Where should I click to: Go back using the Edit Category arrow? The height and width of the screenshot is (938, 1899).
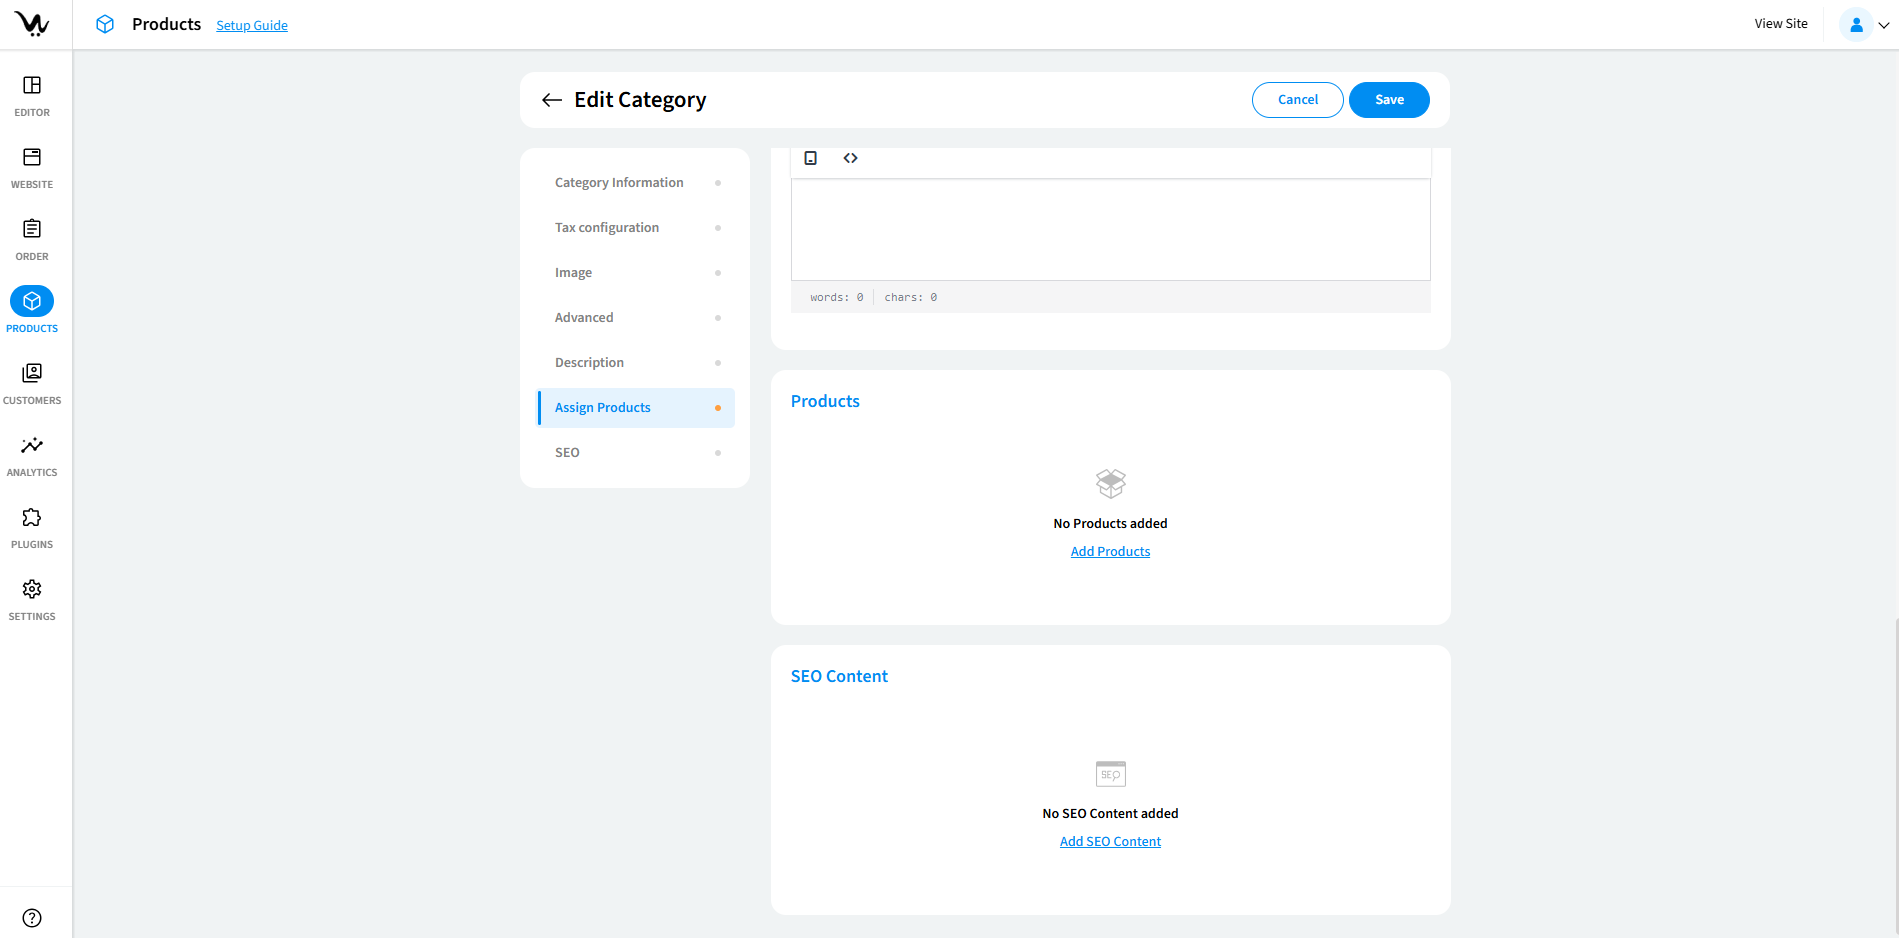pos(551,100)
